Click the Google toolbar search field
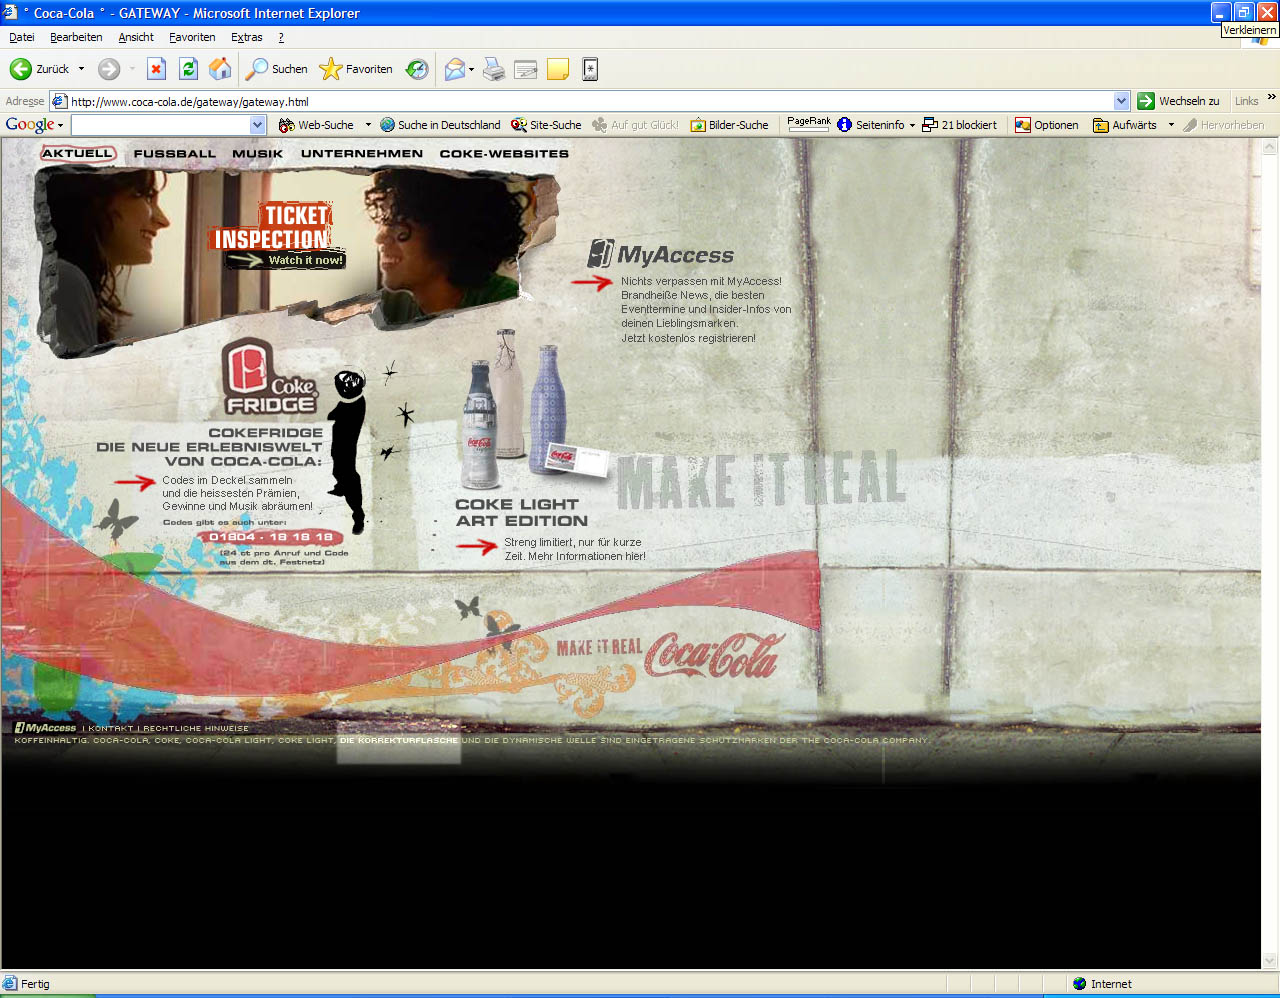Viewport: 1280px width, 998px height. (x=160, y=125)
